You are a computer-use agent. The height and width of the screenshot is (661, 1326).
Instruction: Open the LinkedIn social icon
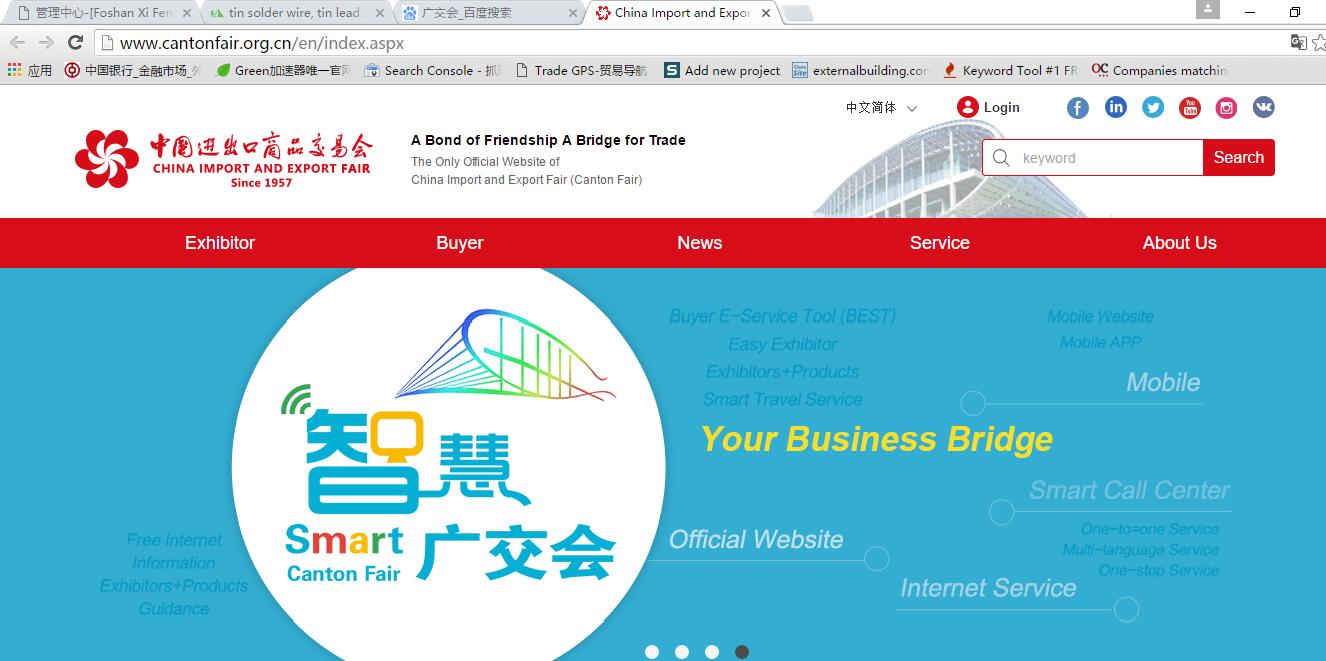click(x=1115, y=107)
